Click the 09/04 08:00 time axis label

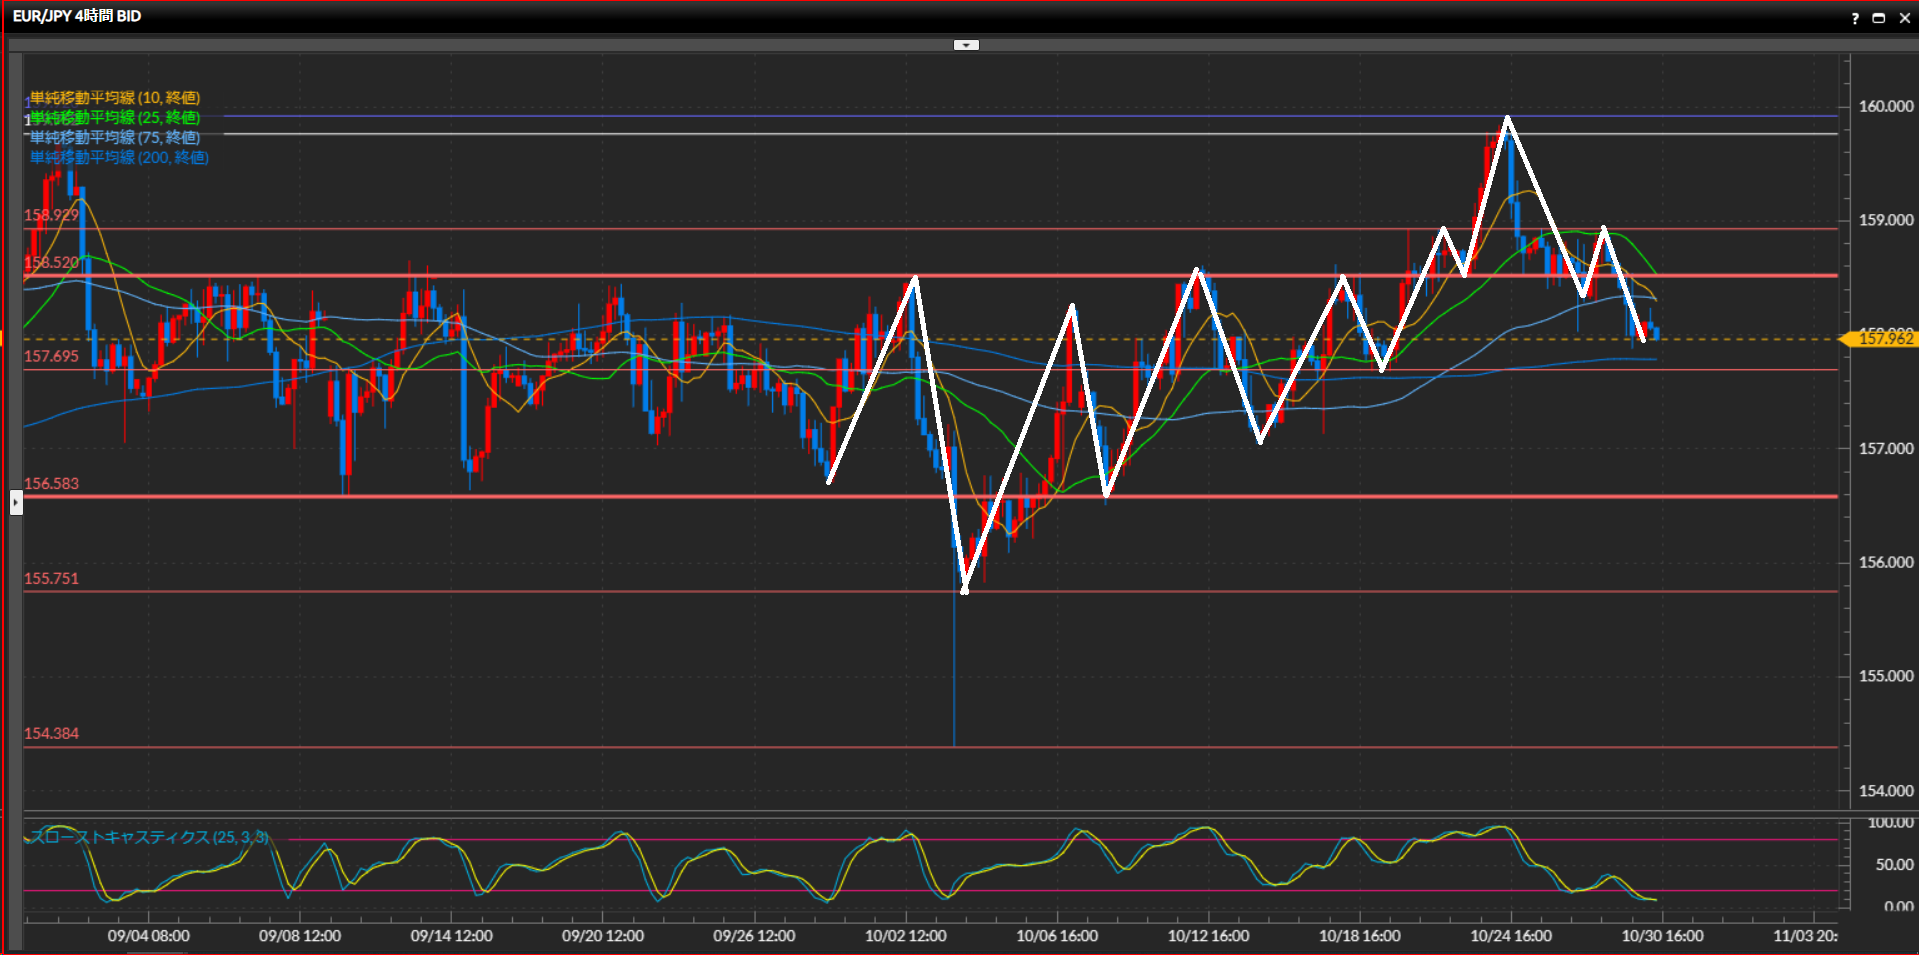pyautogui.click(x=148, y=936)
